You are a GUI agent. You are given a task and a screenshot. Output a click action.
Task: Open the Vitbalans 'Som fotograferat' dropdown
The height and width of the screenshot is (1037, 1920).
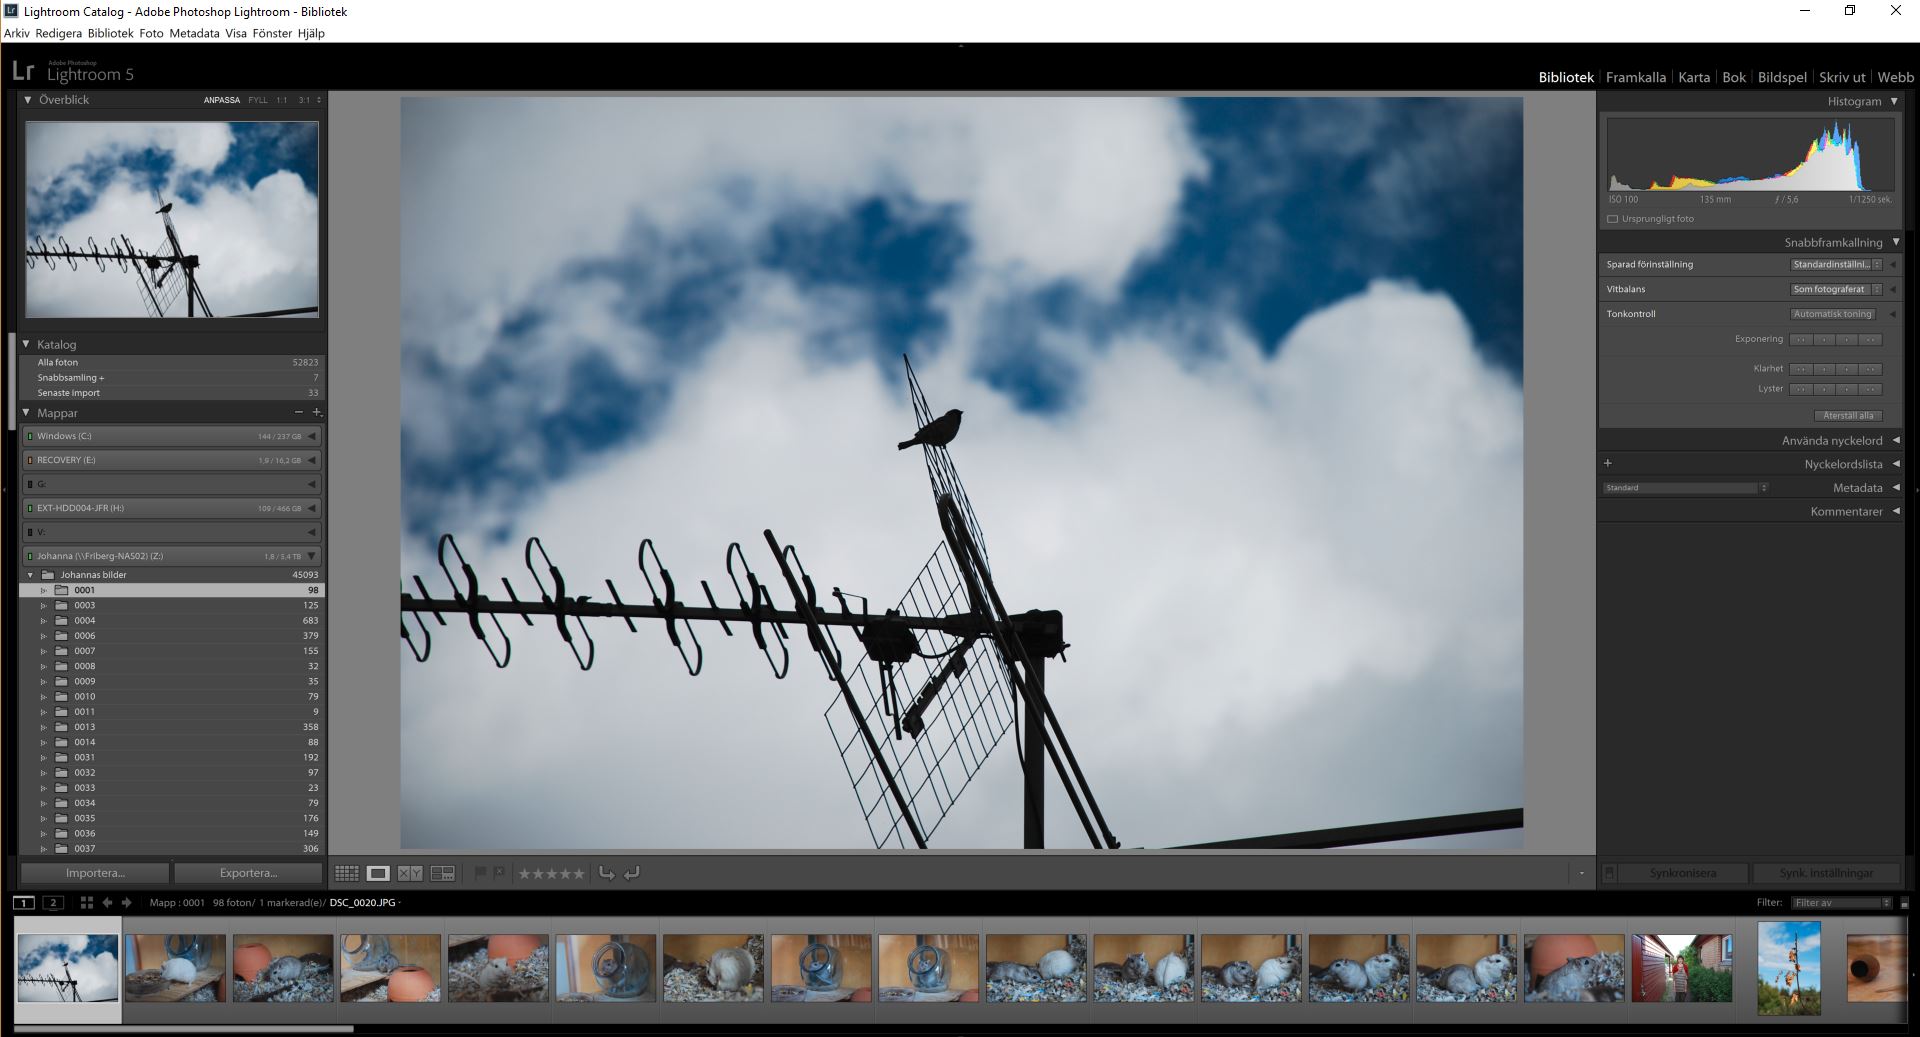pyautogui.click(x=1832, y=289)
